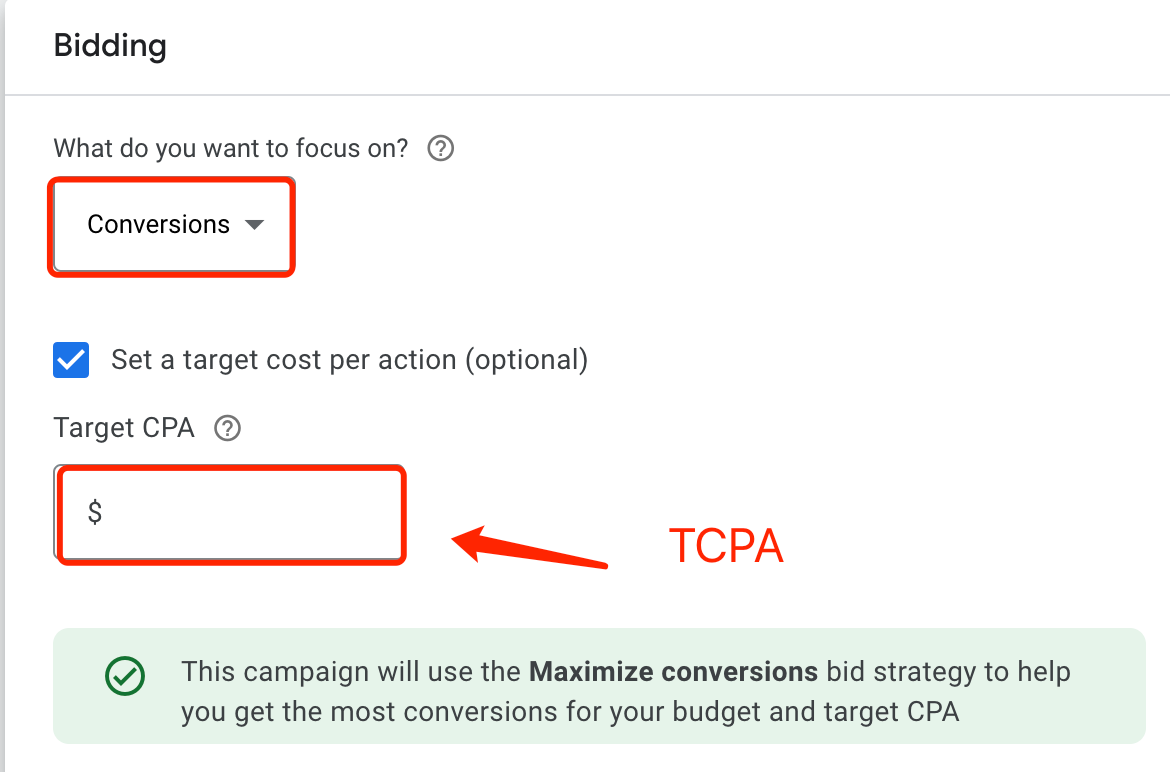Disable the optional target CPA checkbox
Screen dimensions: 1170x772
click(69, 359)
